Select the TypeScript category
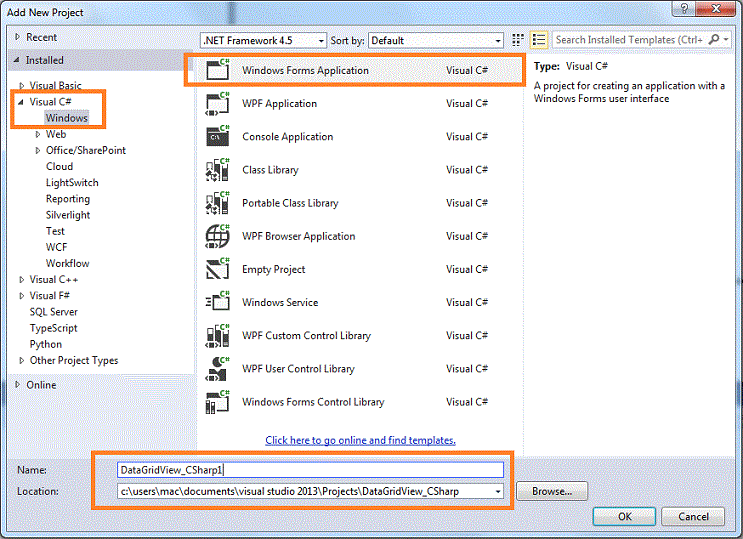The width and height of the screenshot is (743, 539). 54,328
